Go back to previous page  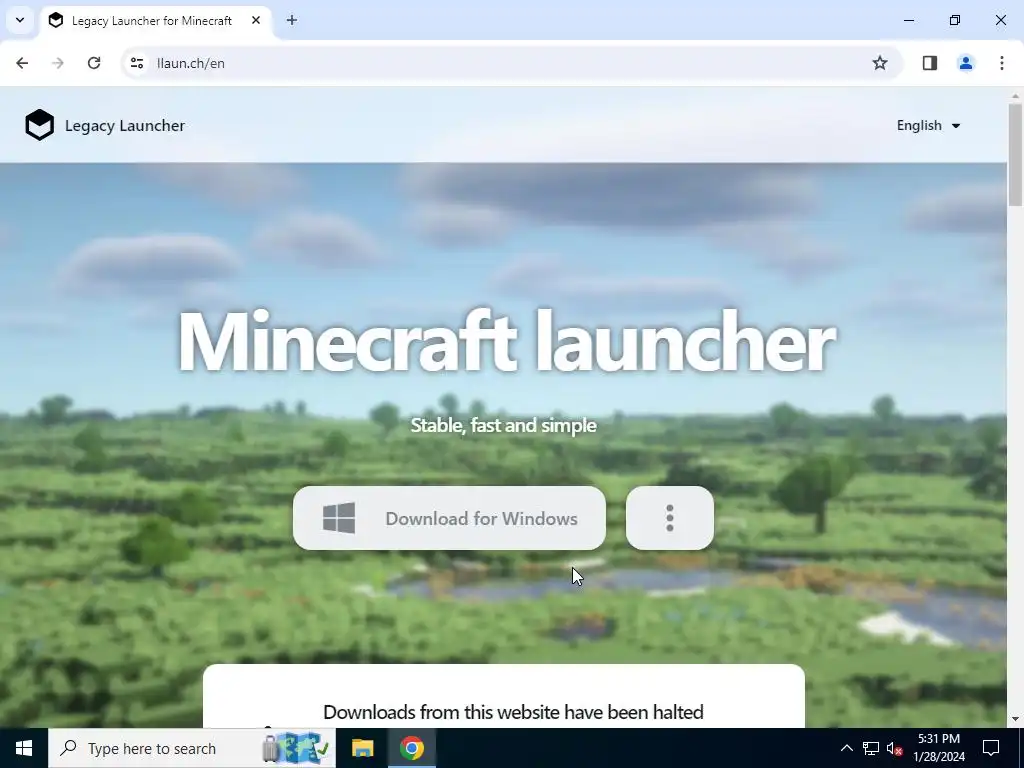[x=22, y=63]
